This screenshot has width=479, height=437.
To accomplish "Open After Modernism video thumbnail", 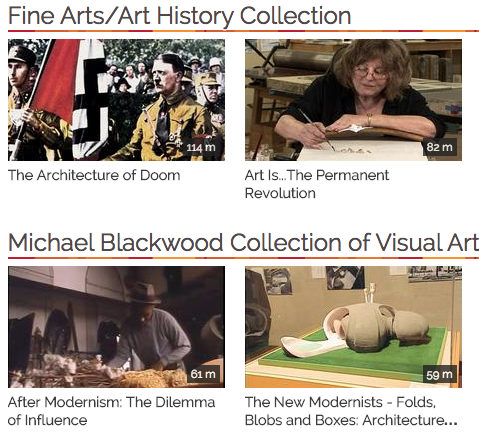I will tap(116, 327).
